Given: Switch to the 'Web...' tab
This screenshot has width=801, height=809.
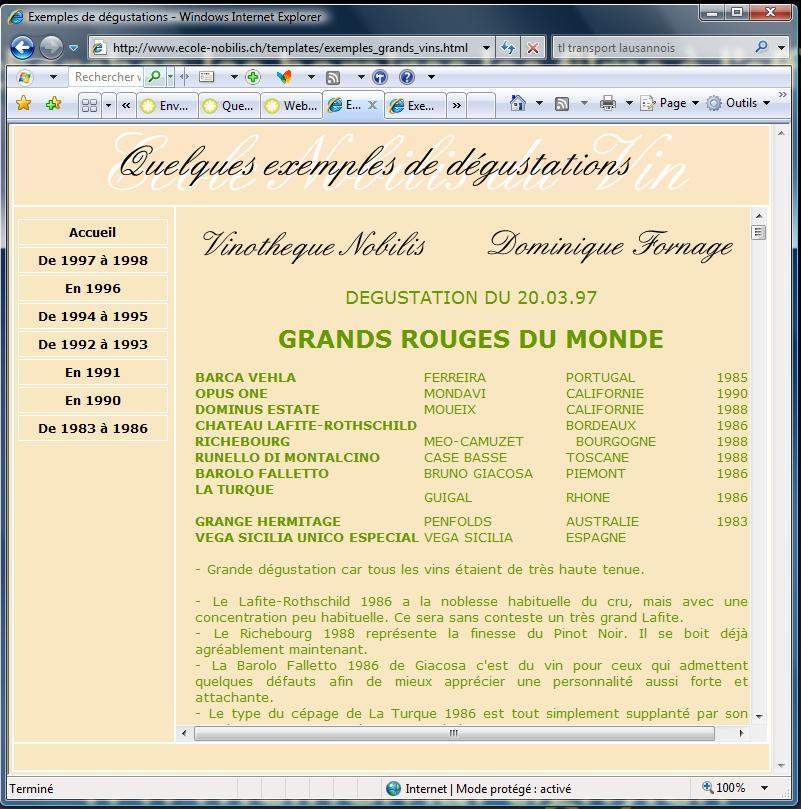Looking at the screenshot, I should click(x=292, y=106).
